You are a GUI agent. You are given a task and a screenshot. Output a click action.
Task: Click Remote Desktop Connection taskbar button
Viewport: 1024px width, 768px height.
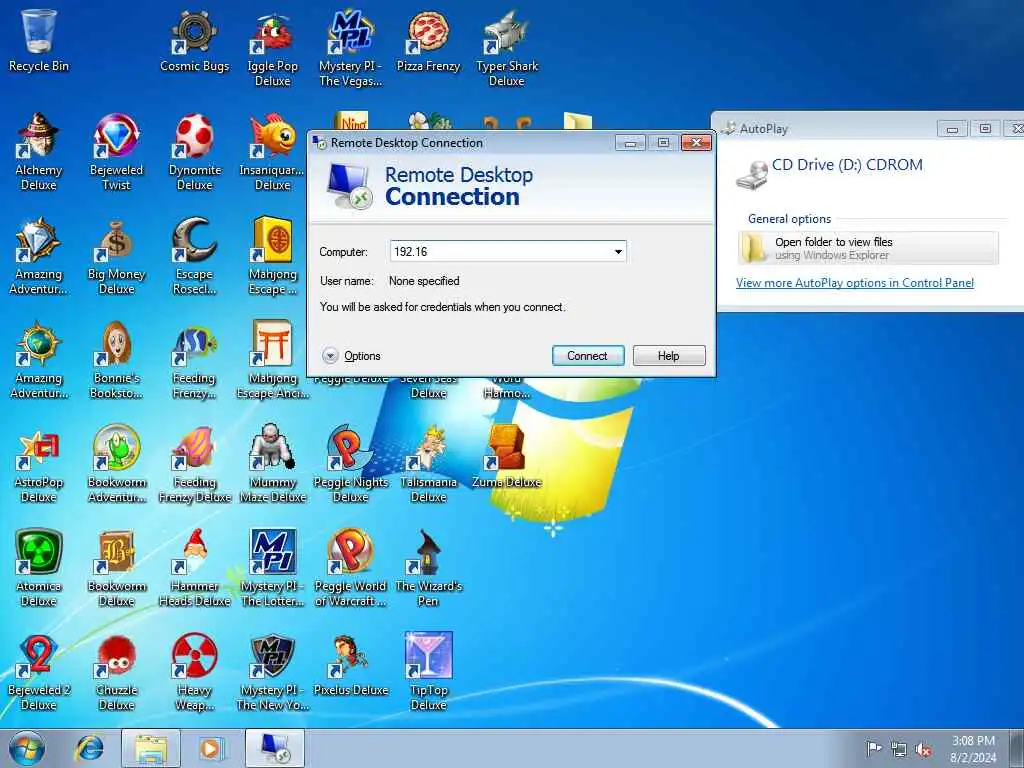(x=275, y=748)
